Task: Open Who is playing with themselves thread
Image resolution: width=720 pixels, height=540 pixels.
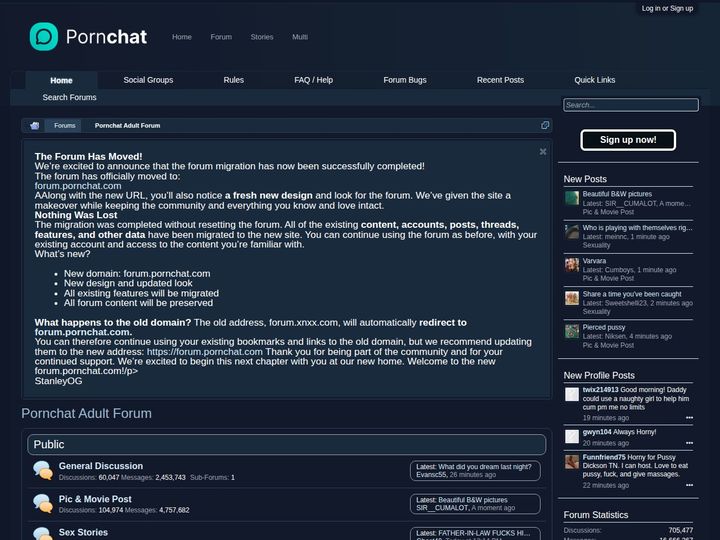Action: click(637, 227)
